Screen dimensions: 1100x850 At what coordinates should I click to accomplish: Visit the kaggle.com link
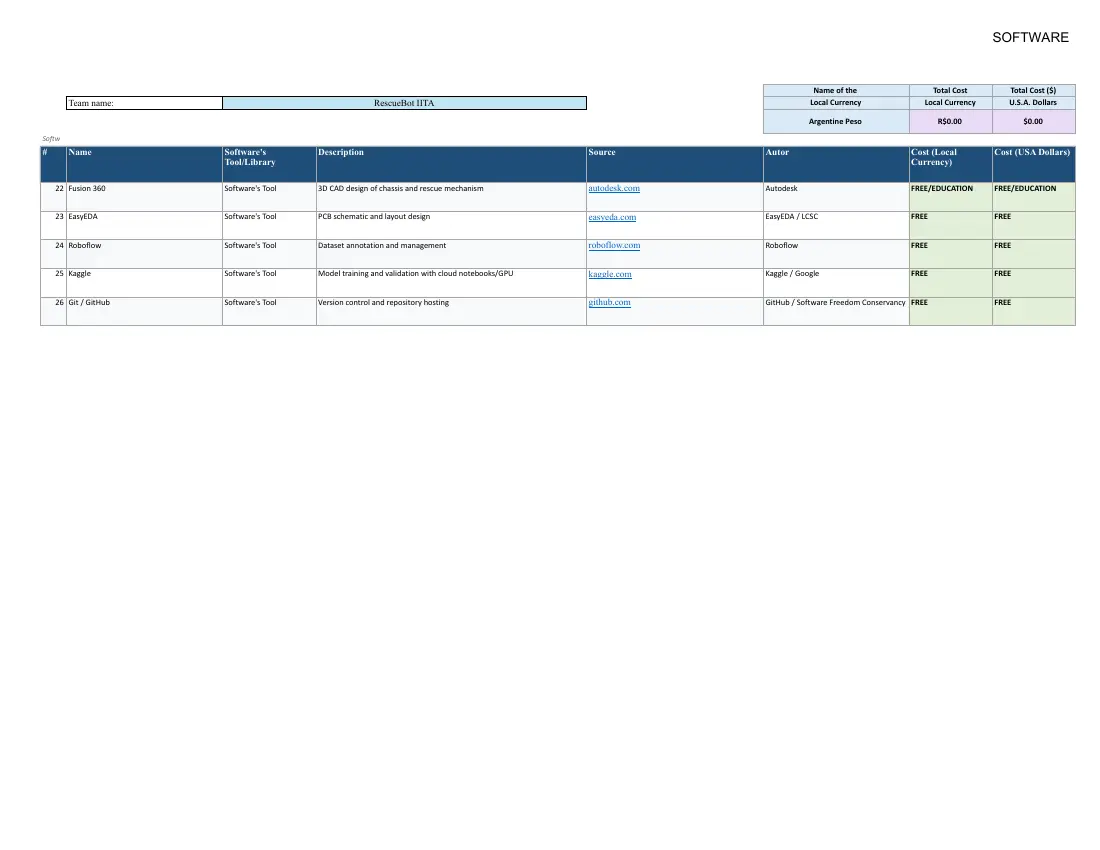click(x=610, y=274)
